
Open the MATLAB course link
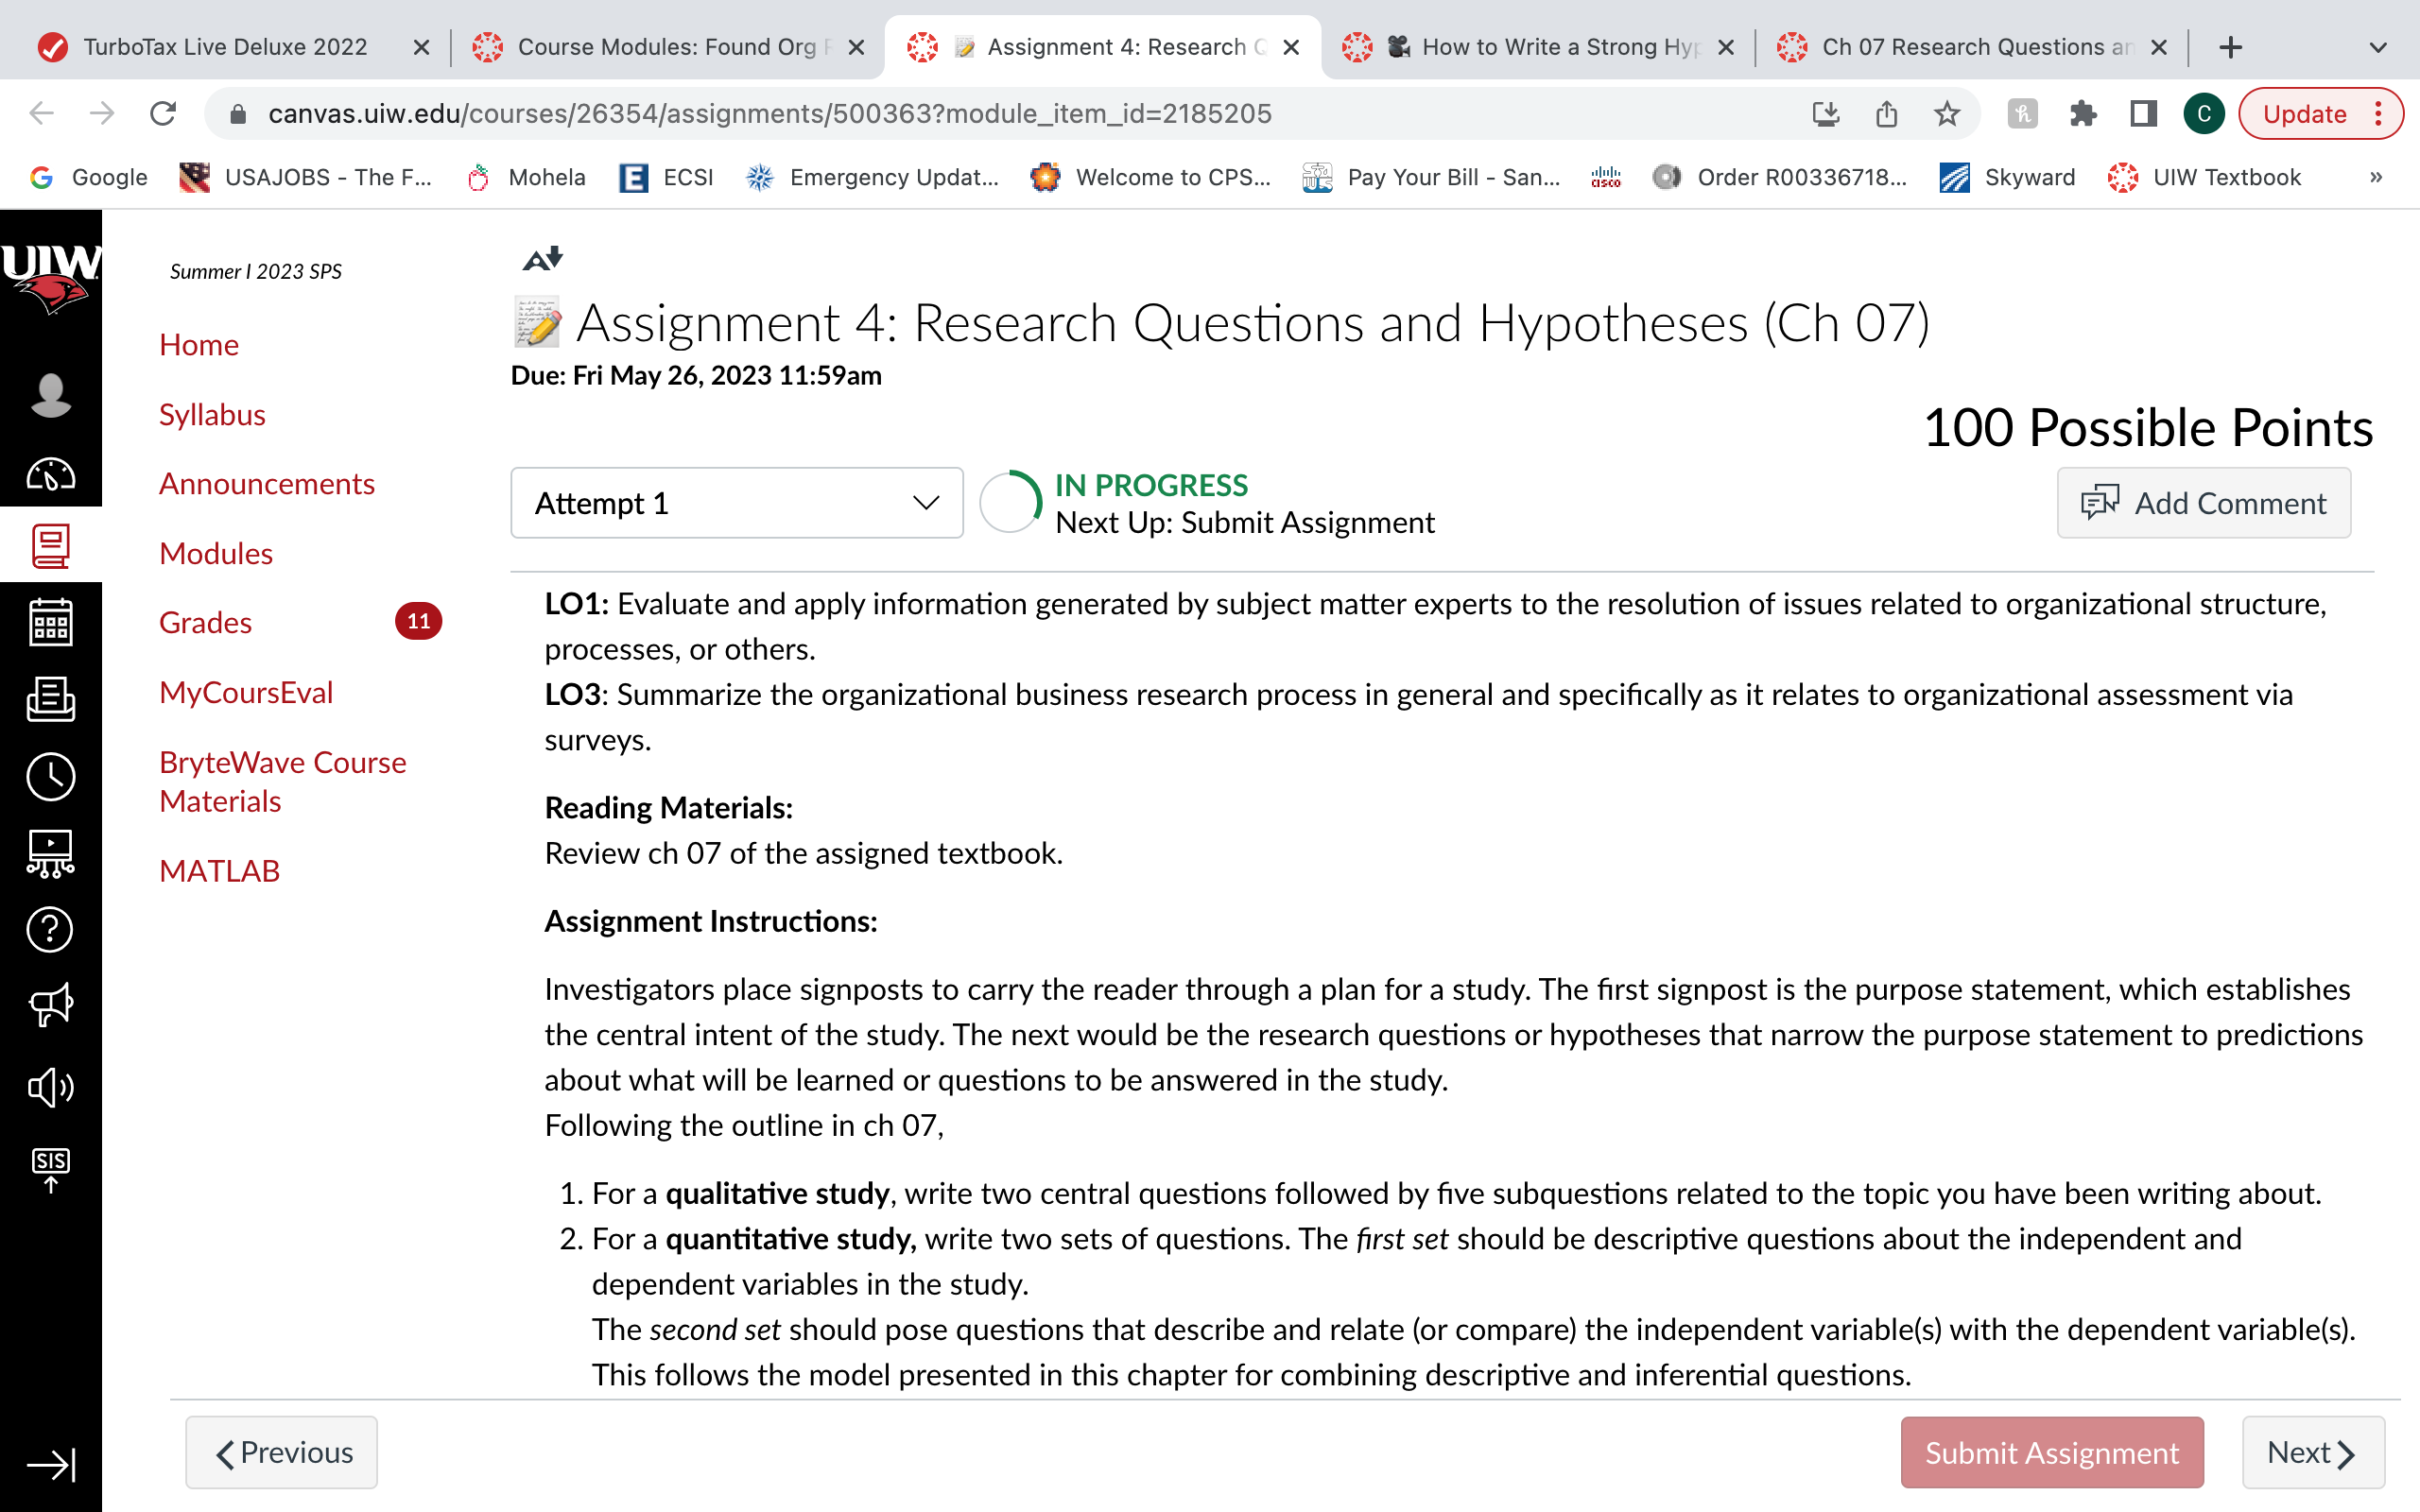(x=219, y=871)
